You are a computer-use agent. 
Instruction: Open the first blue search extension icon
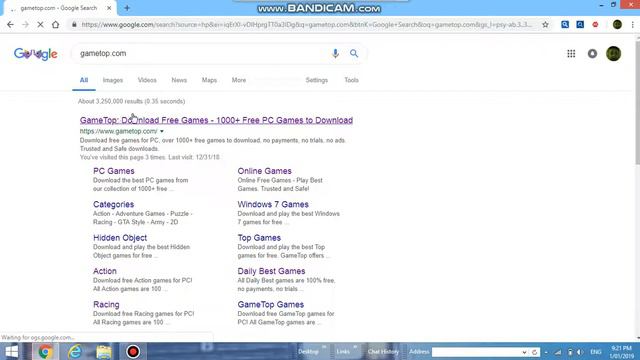pyautogui.click(x=565, y=24)
